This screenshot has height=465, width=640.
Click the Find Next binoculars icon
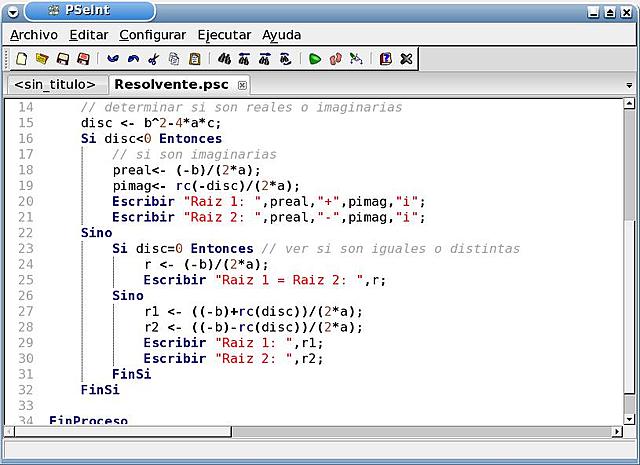point(264,59)
